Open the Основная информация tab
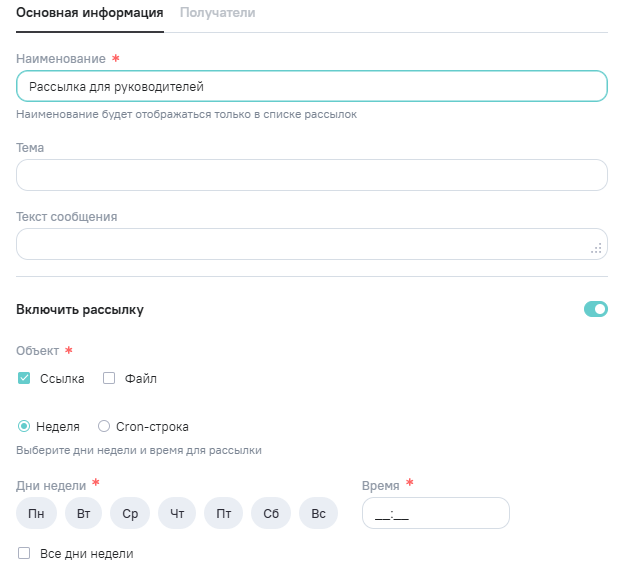Image resolution: width=623 pixels, height=562 pixels. point(90,13)
